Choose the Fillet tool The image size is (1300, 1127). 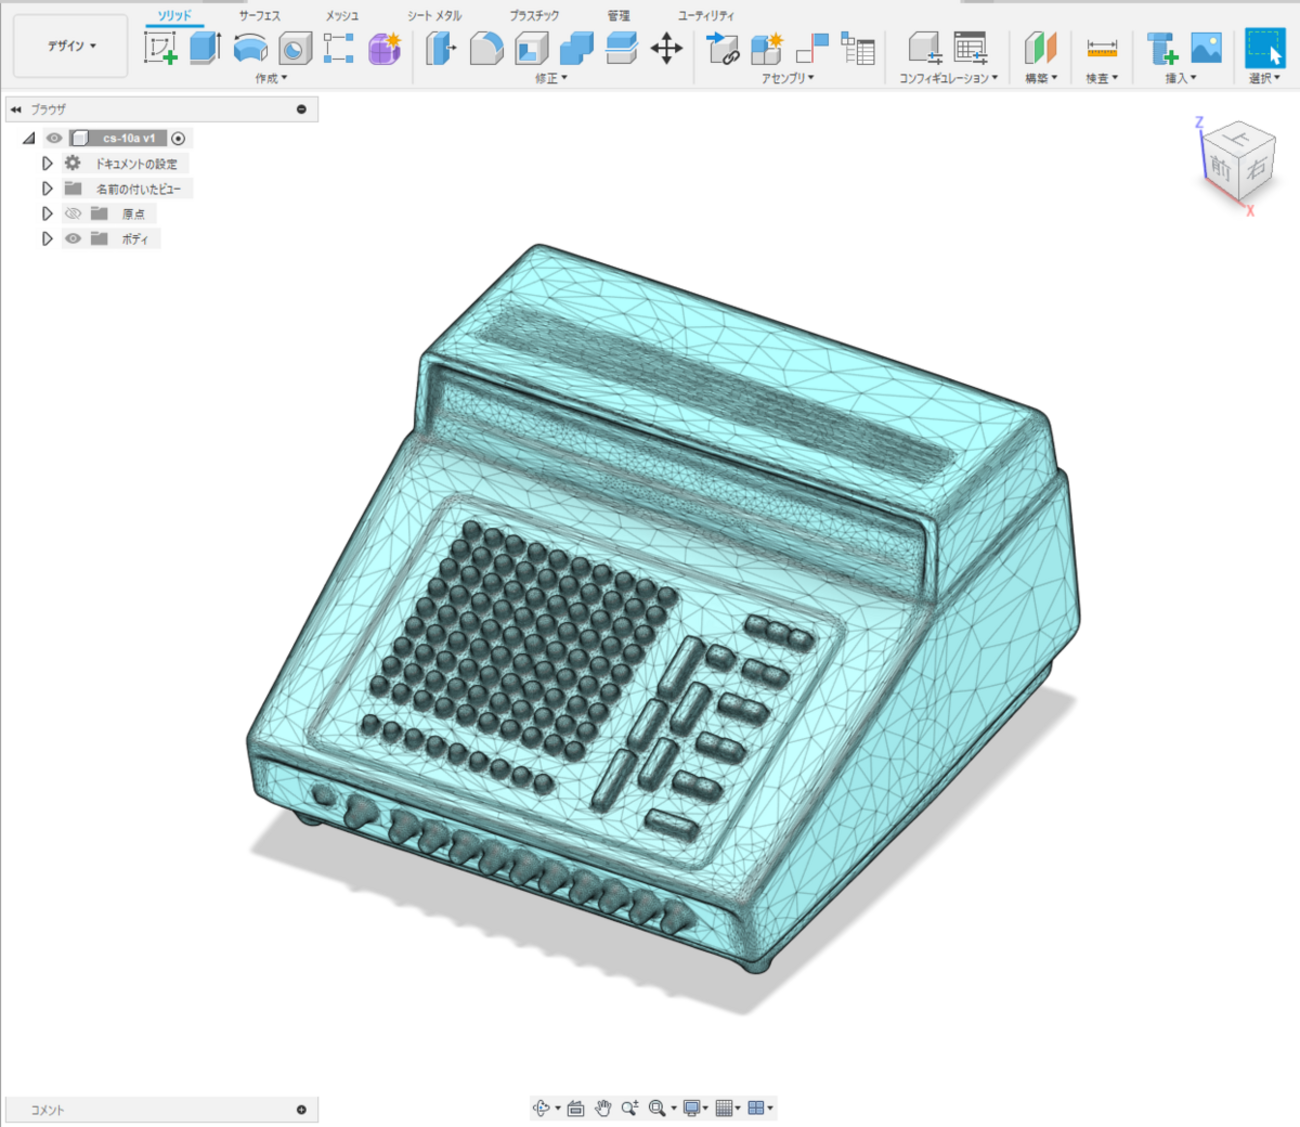tap(486, 48)
